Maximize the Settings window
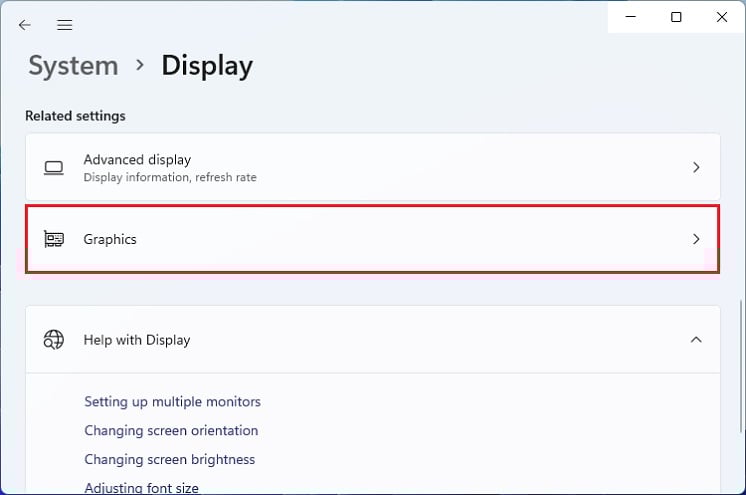Viewport: 746px width, 495px height. pyautogui.click(x=677, y=17)
